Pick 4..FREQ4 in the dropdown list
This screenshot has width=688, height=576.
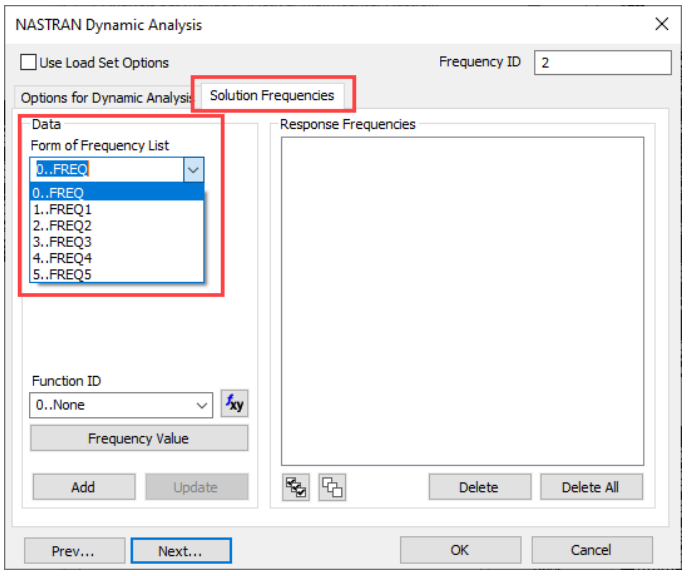point(117,258)
